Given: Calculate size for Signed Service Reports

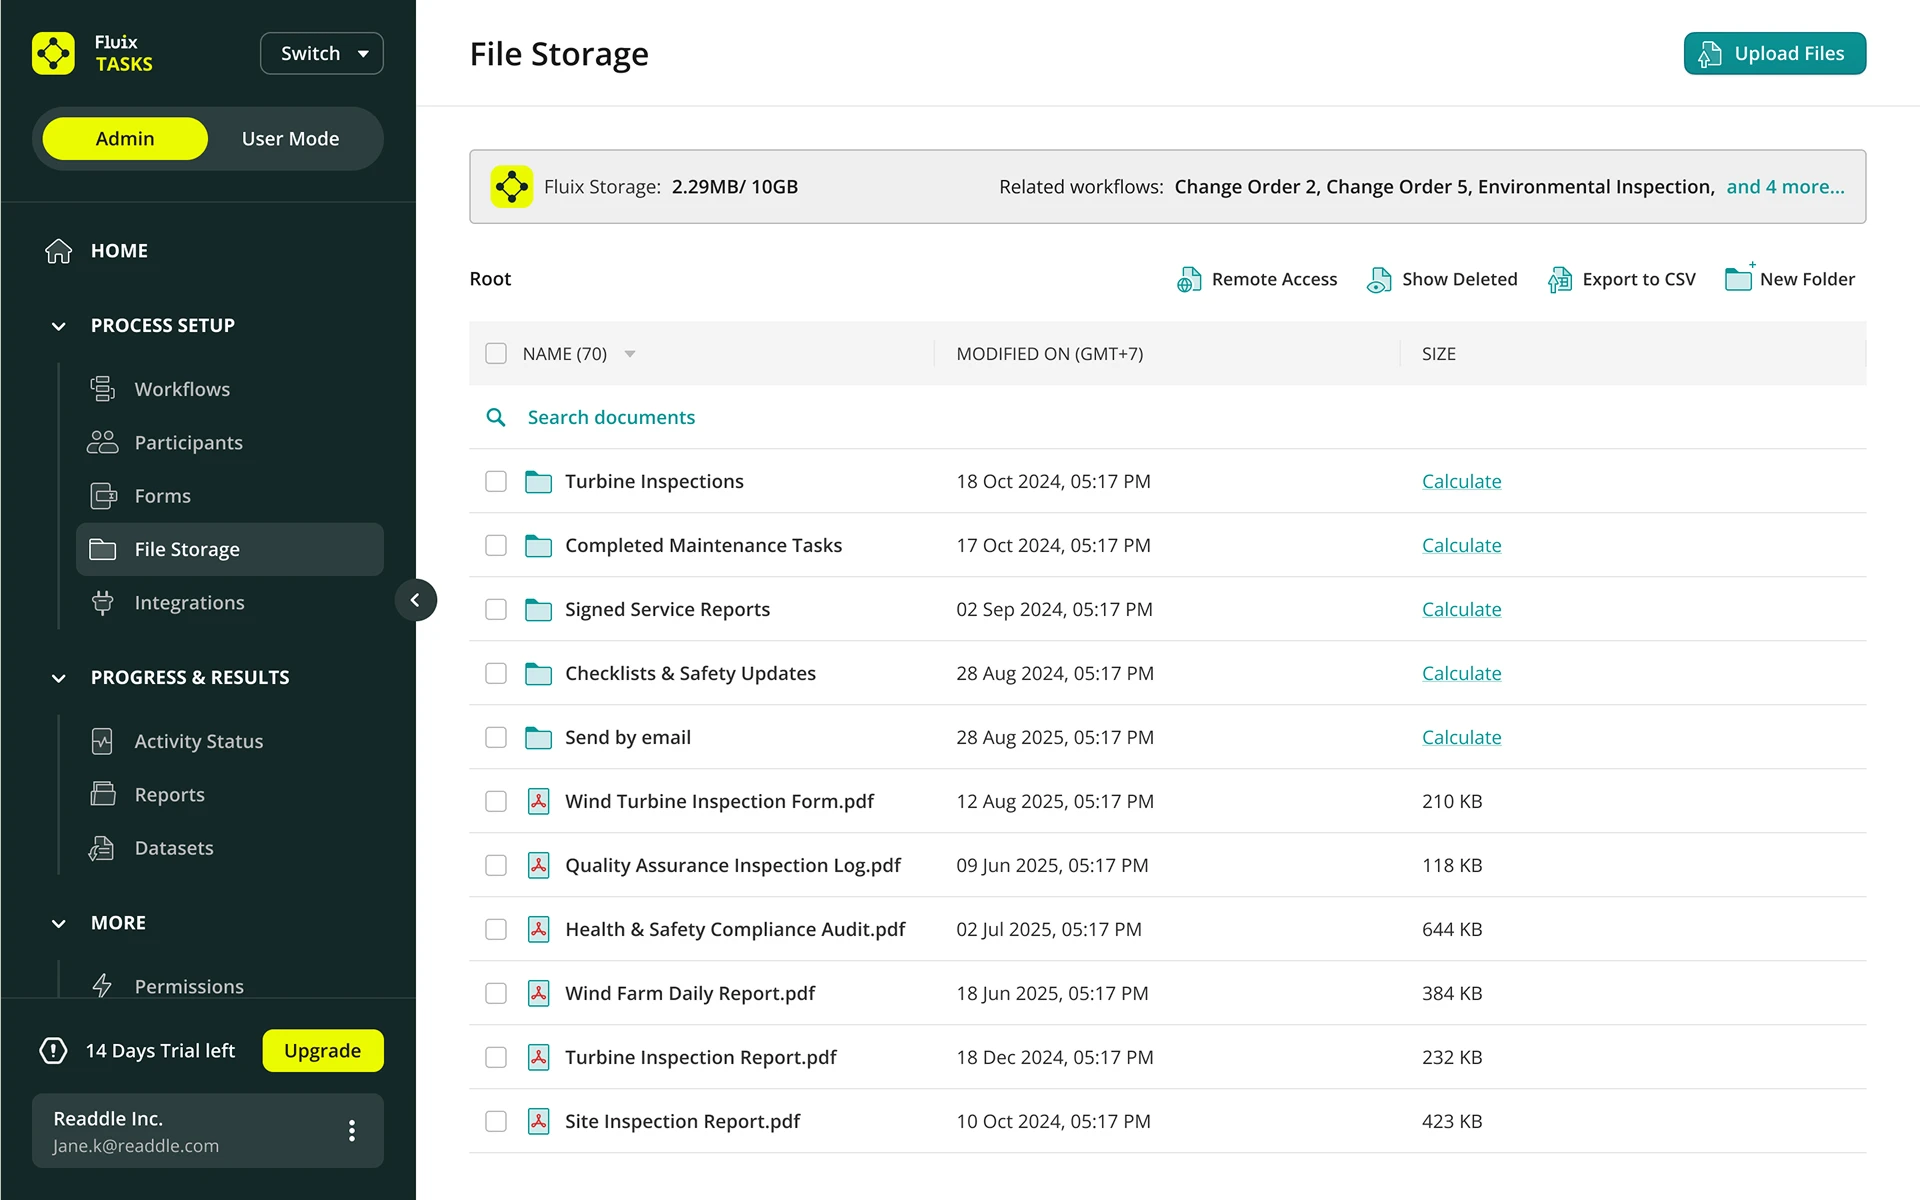Looking at the screenshot, I should [1461, 609].
